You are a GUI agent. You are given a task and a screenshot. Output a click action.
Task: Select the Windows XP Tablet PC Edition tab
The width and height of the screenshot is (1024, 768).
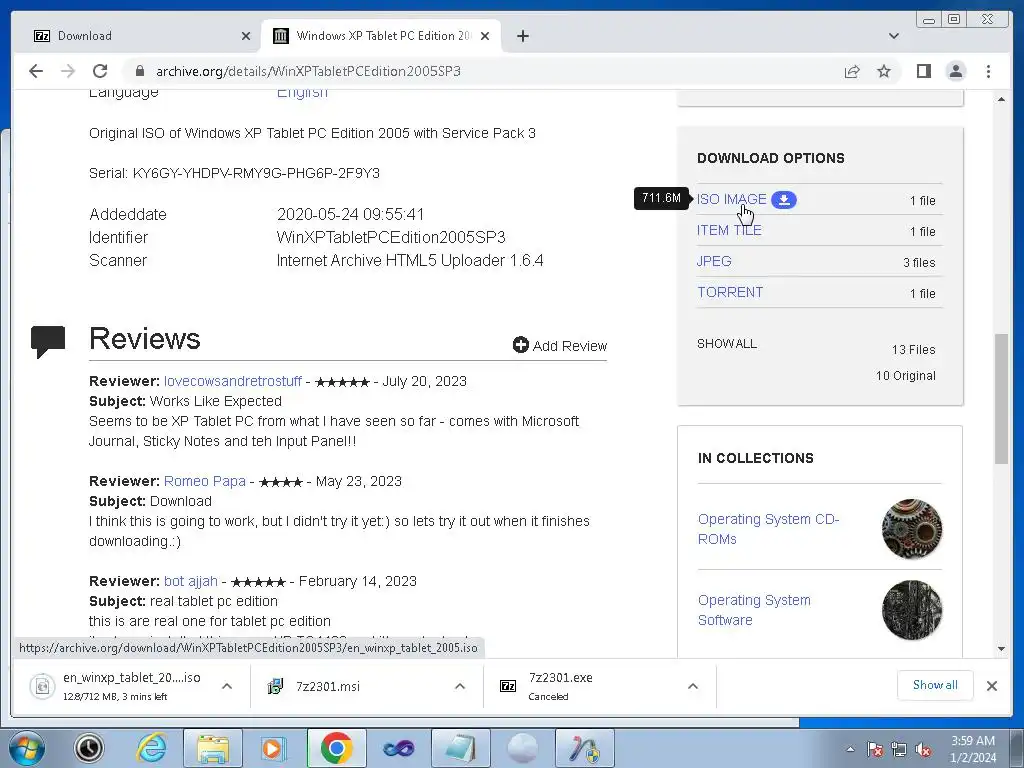click(383, 36)
